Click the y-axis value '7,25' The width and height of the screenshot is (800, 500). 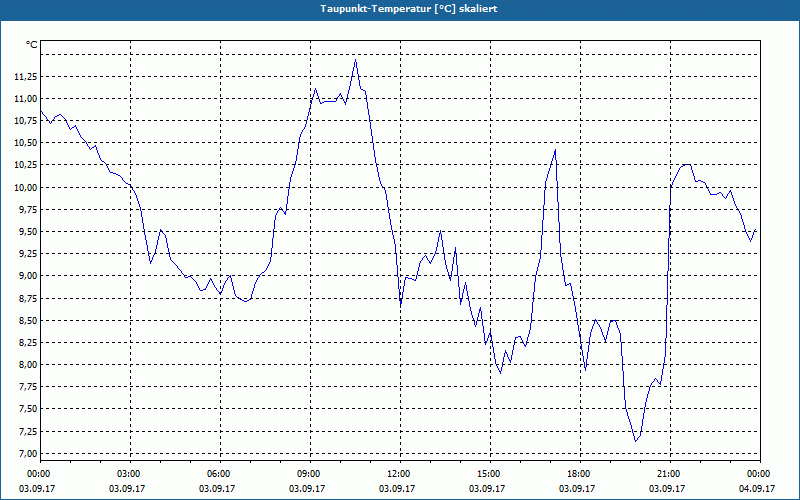pyautogui.click(x=27, y=432)
